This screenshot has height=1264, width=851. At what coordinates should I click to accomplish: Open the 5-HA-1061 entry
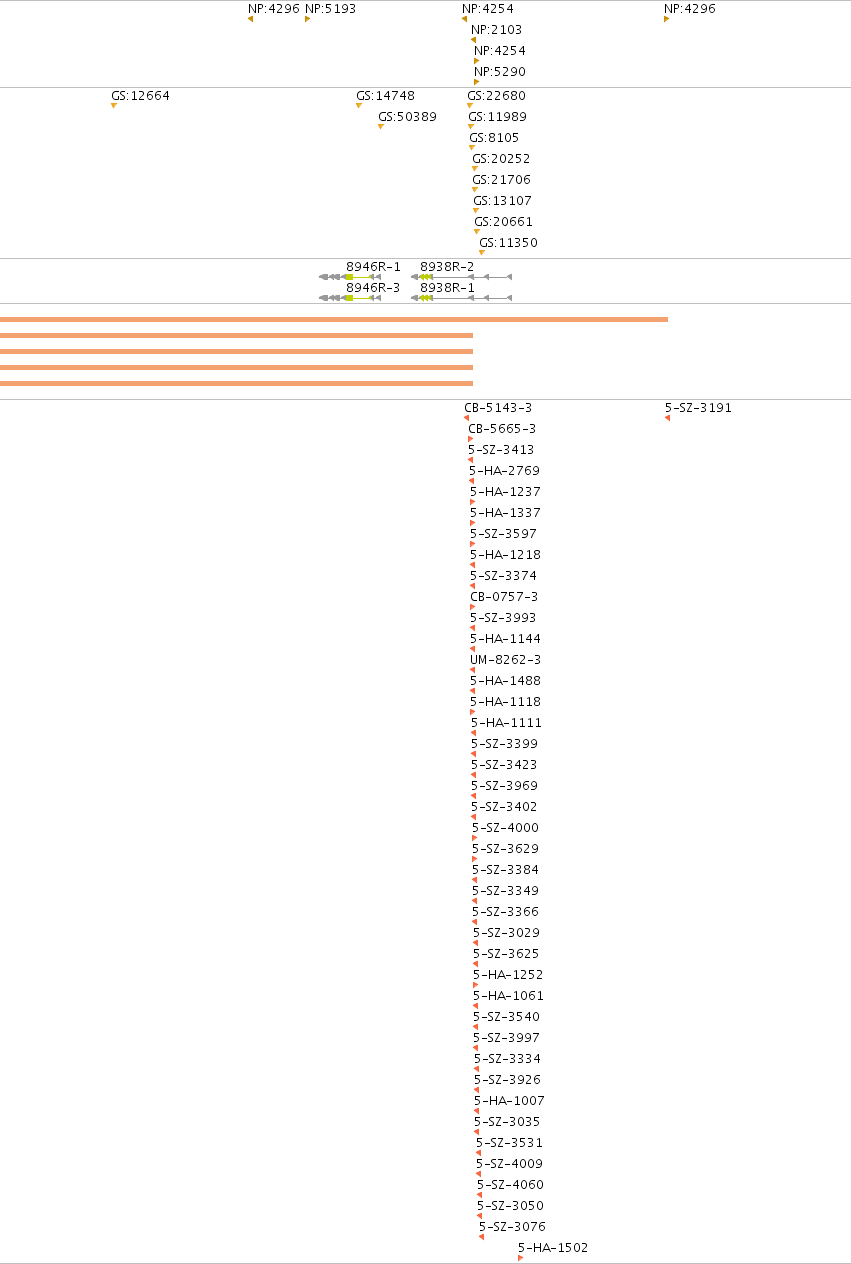(x=509, y=996)
